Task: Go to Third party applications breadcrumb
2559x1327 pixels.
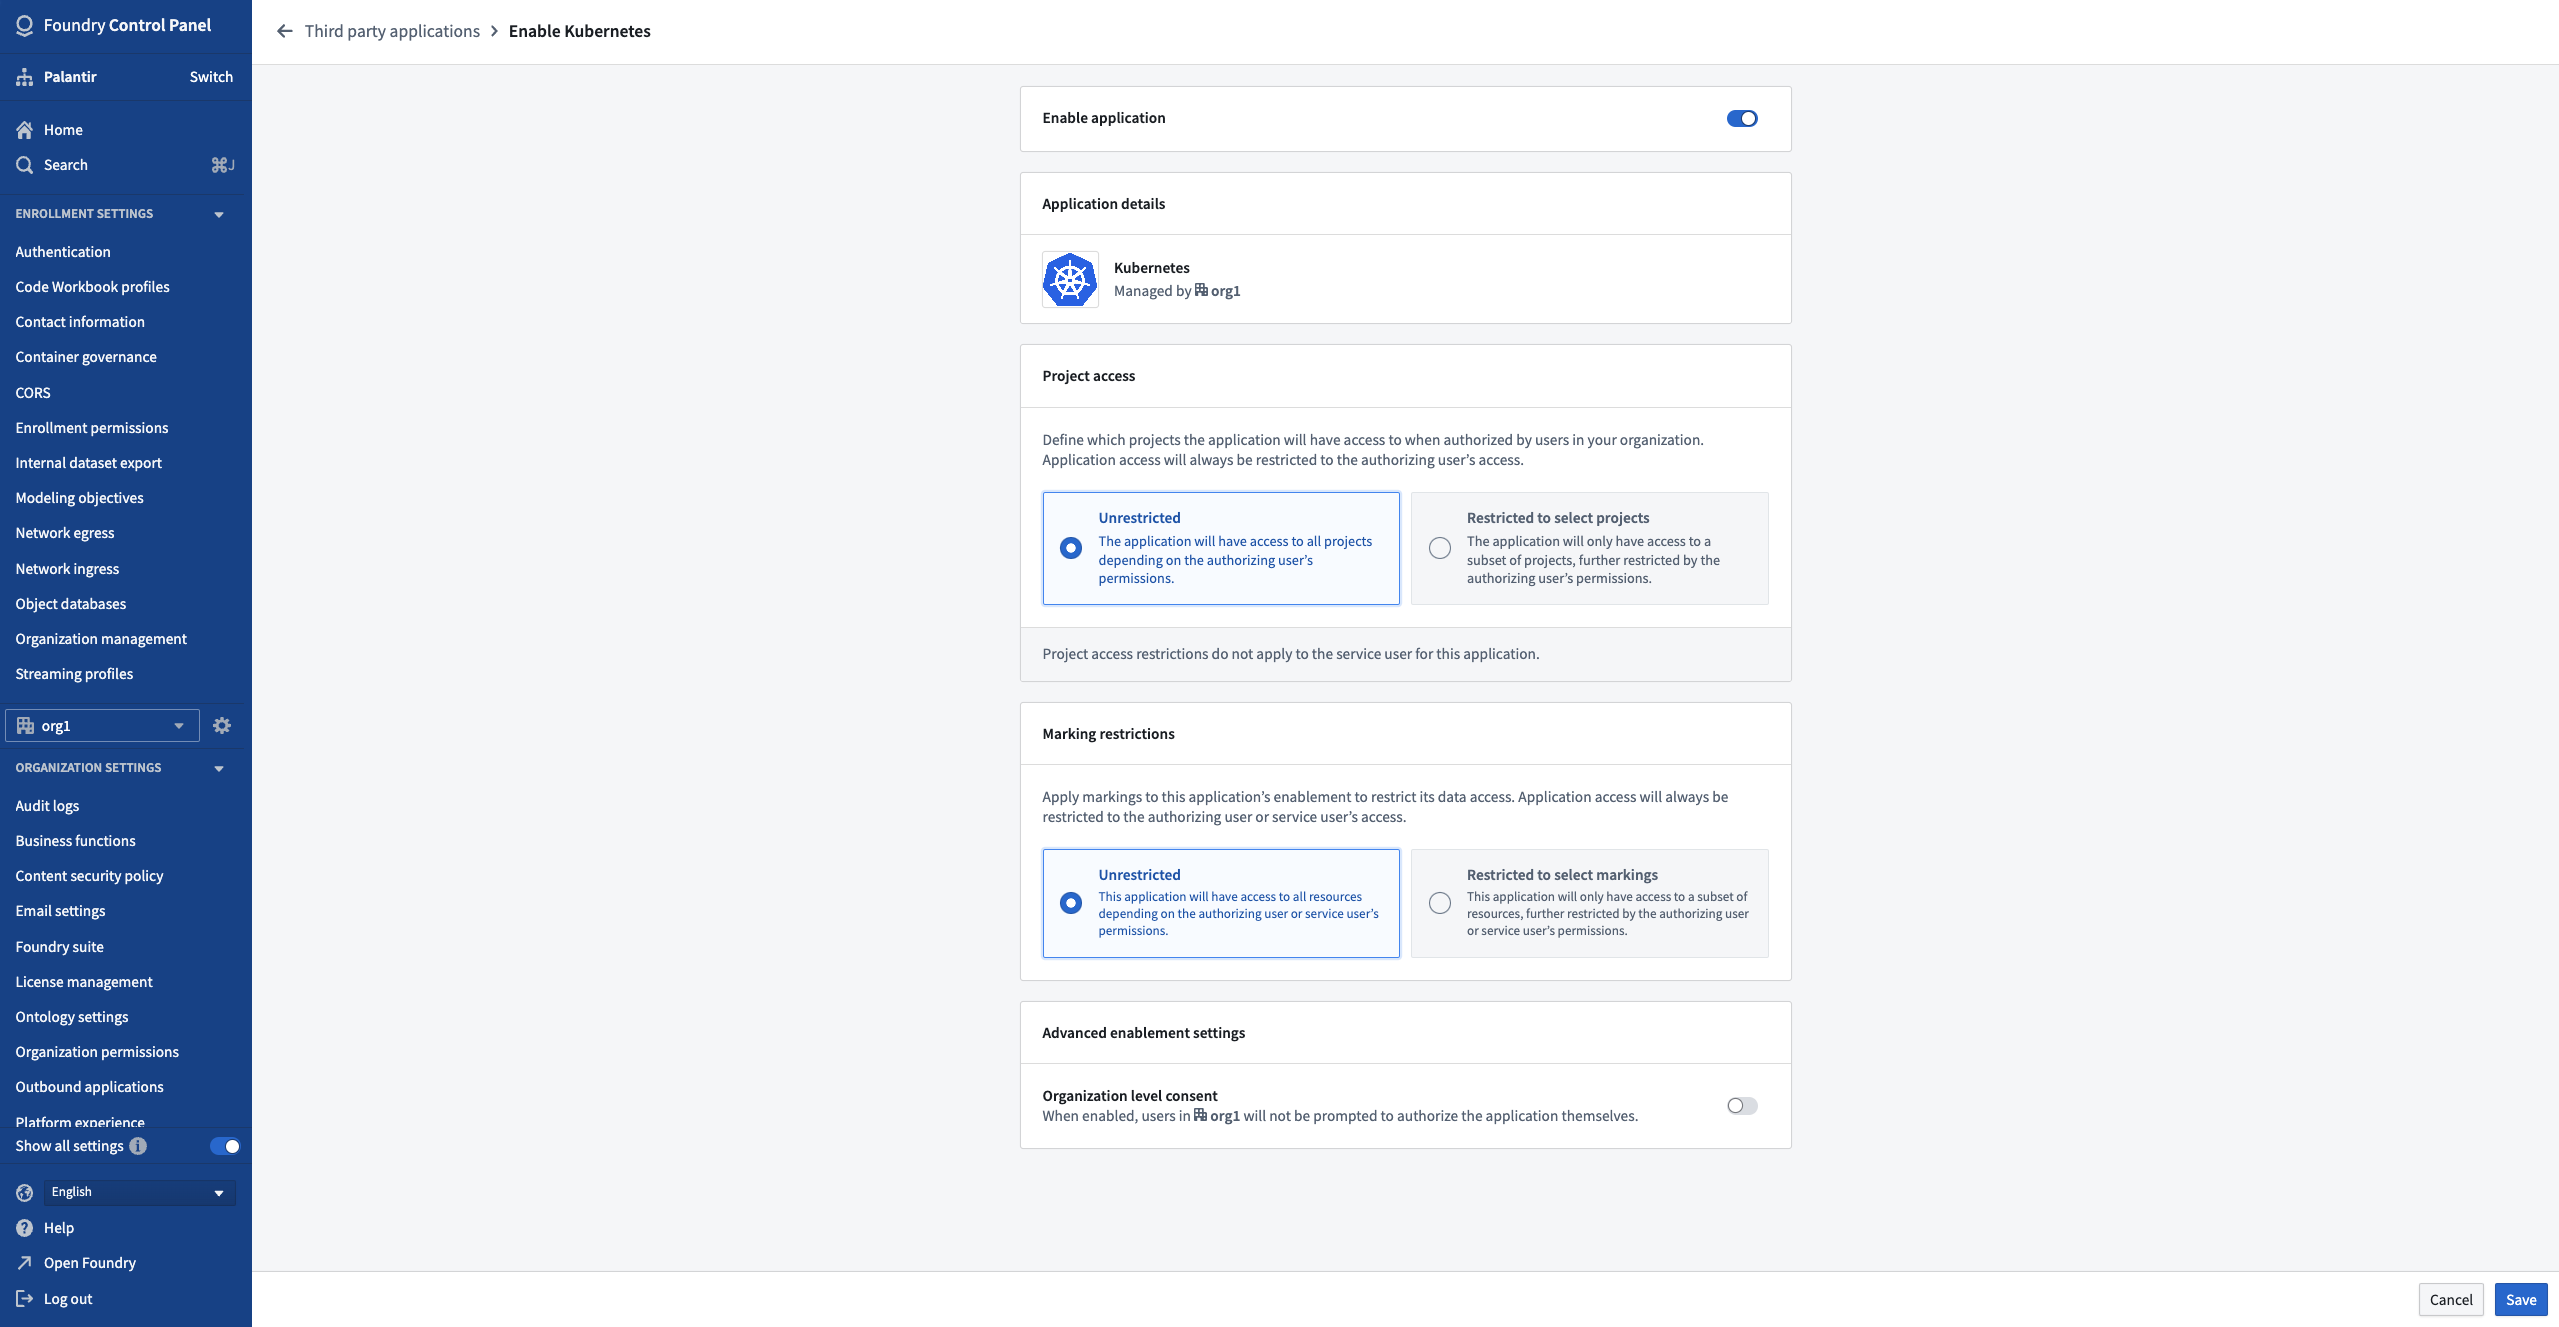Action: coord(392,31)
